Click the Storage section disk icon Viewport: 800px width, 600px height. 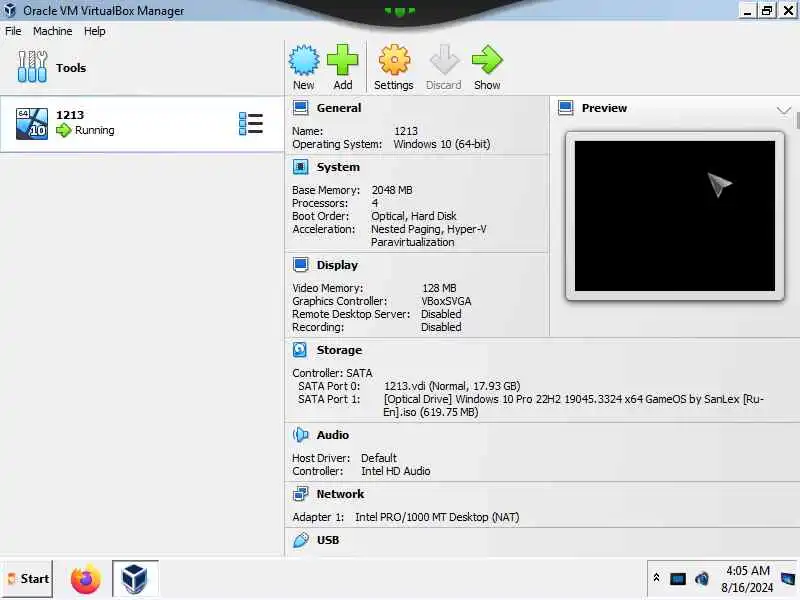pyautogui.click(x=301, y=350)
